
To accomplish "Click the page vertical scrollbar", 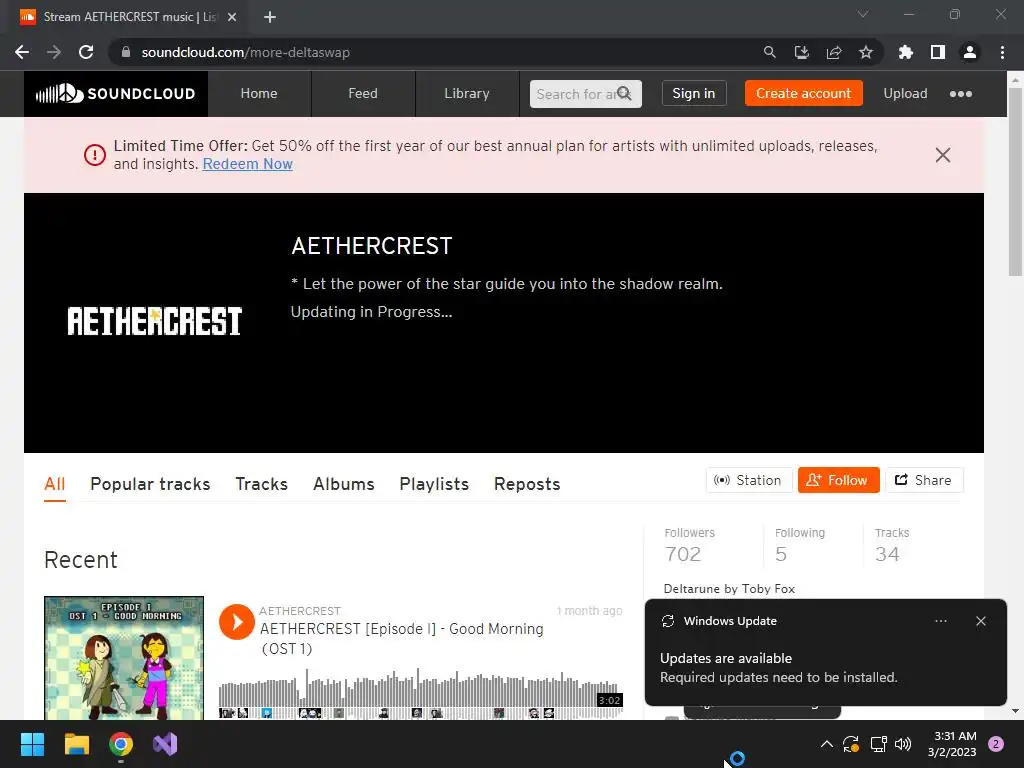I will click(x=1015, y=182).
